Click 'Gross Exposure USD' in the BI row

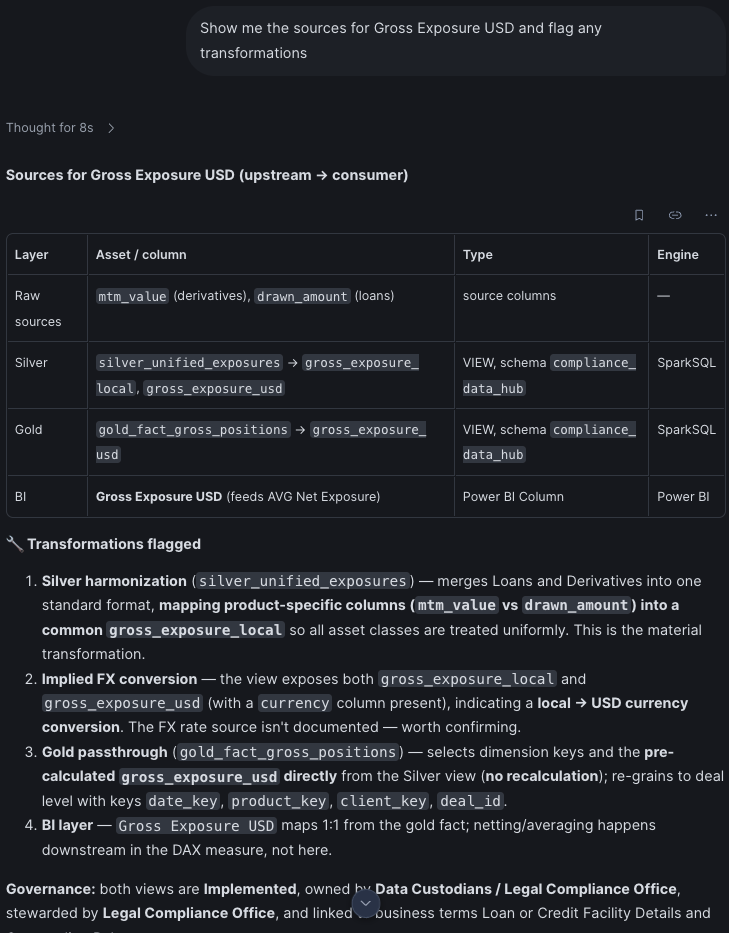click(159, 497)
